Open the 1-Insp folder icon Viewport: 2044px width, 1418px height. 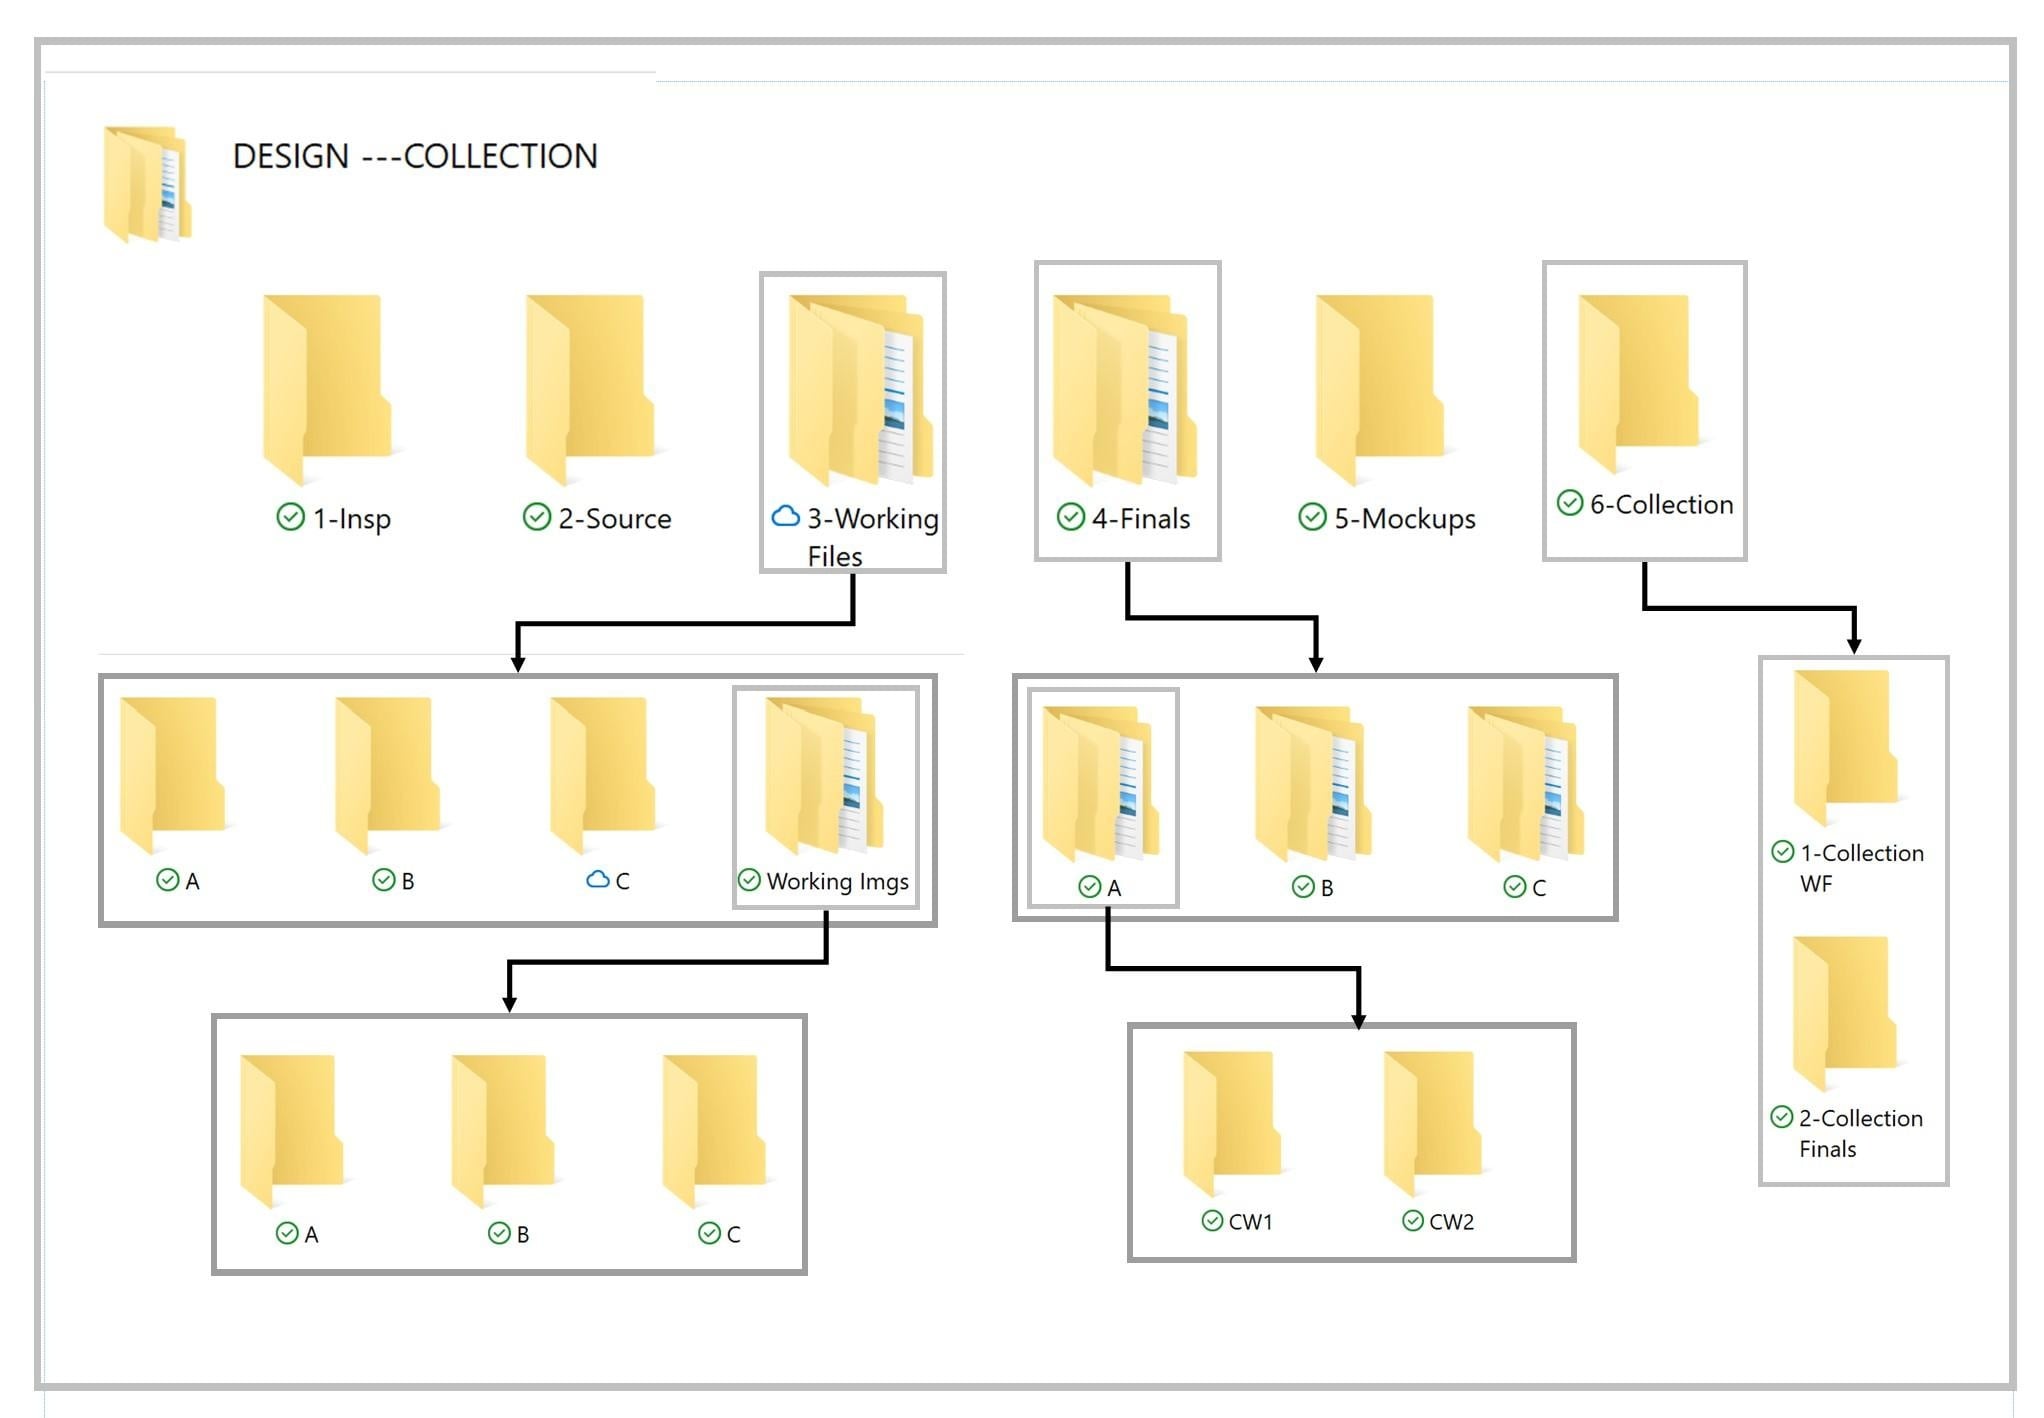(326, 389)
